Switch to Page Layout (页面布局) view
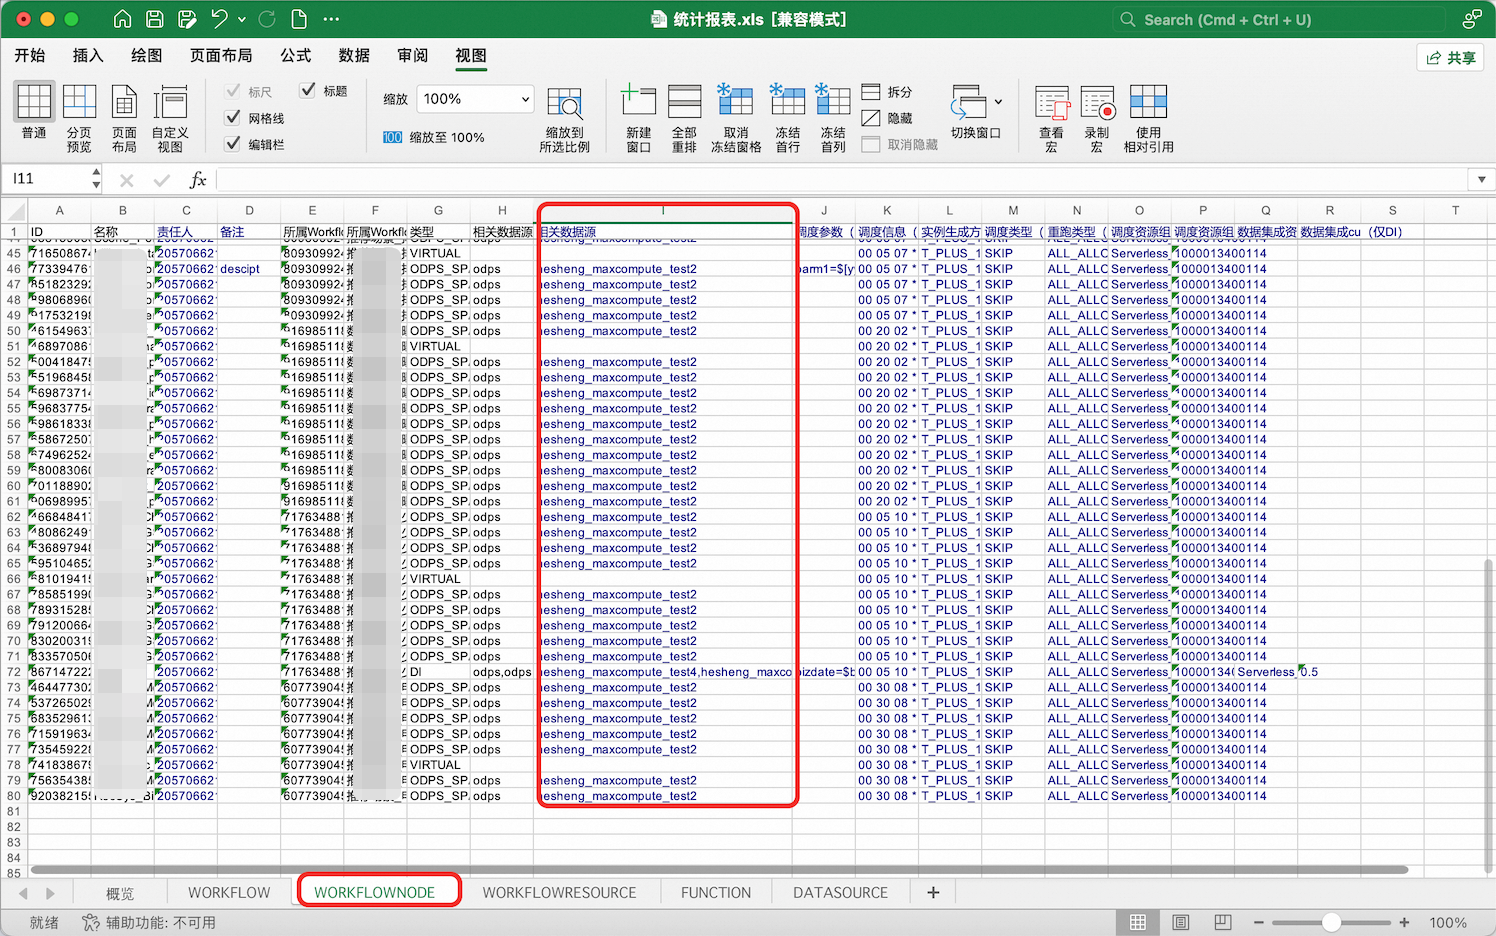This screenshot has width=1496, height=936. [124, 118]
